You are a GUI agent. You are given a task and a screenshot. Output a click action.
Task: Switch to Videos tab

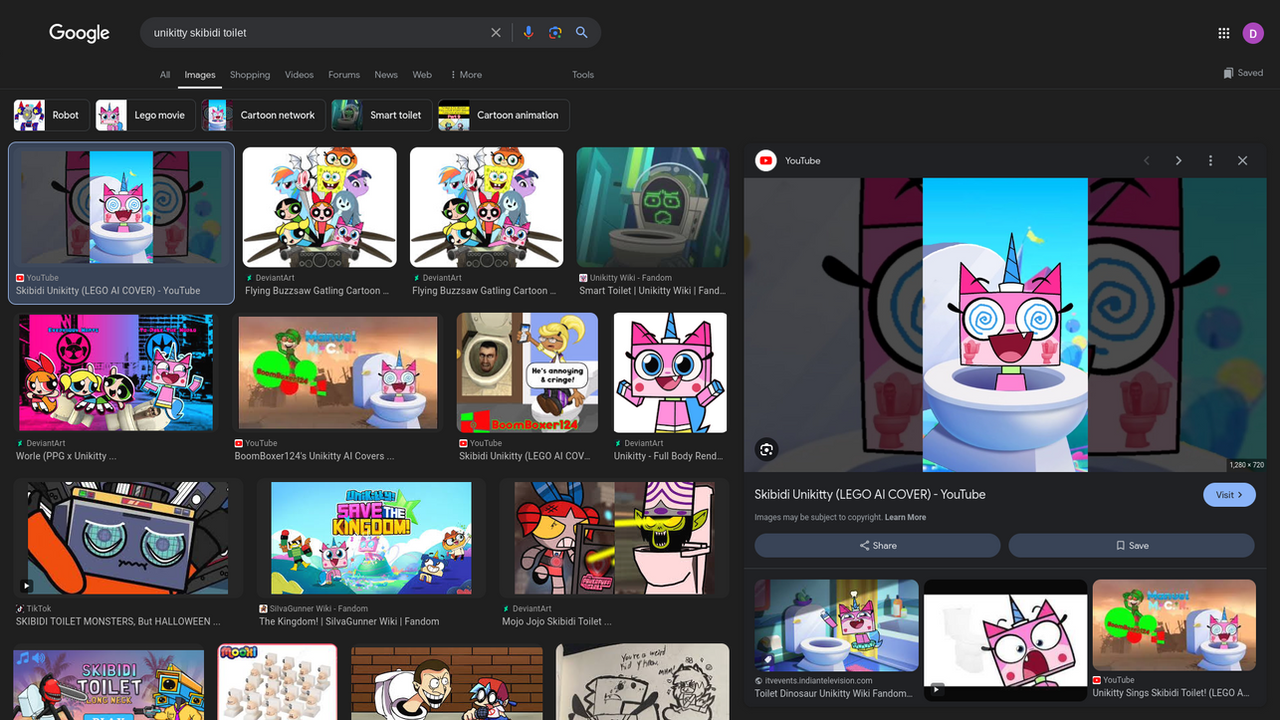(299, 75)
